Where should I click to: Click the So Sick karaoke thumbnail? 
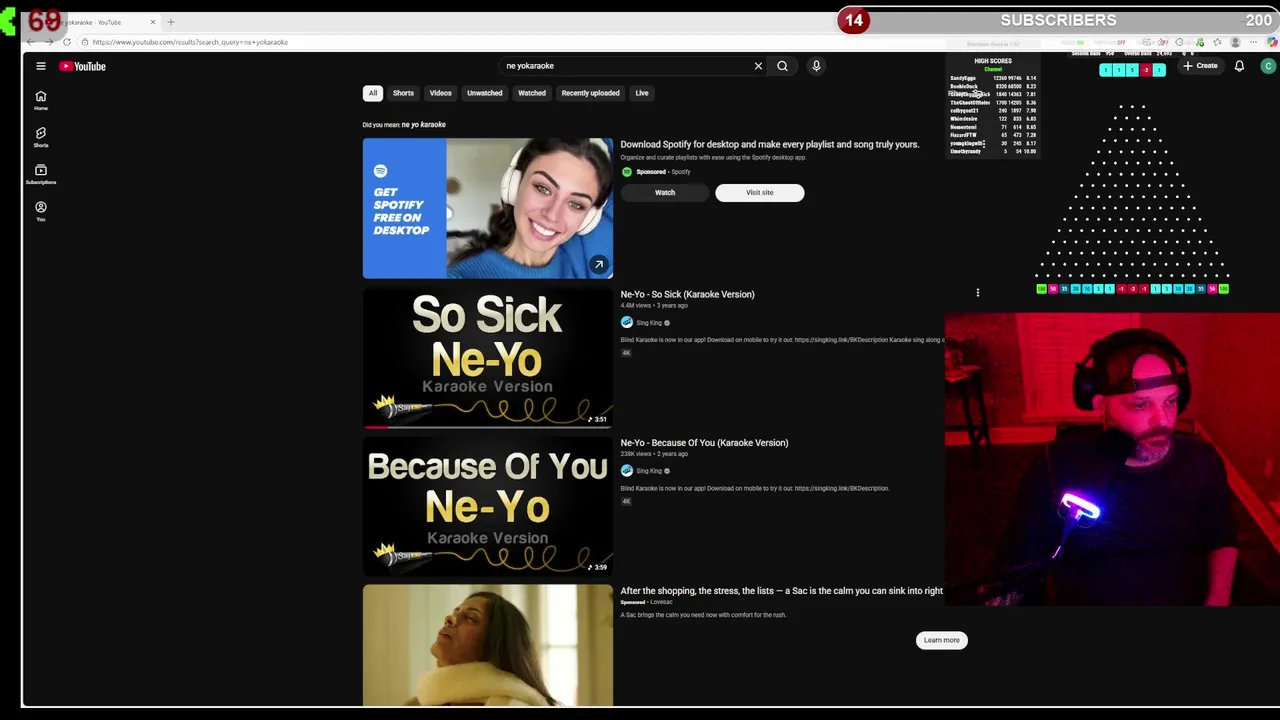[487, 357]
